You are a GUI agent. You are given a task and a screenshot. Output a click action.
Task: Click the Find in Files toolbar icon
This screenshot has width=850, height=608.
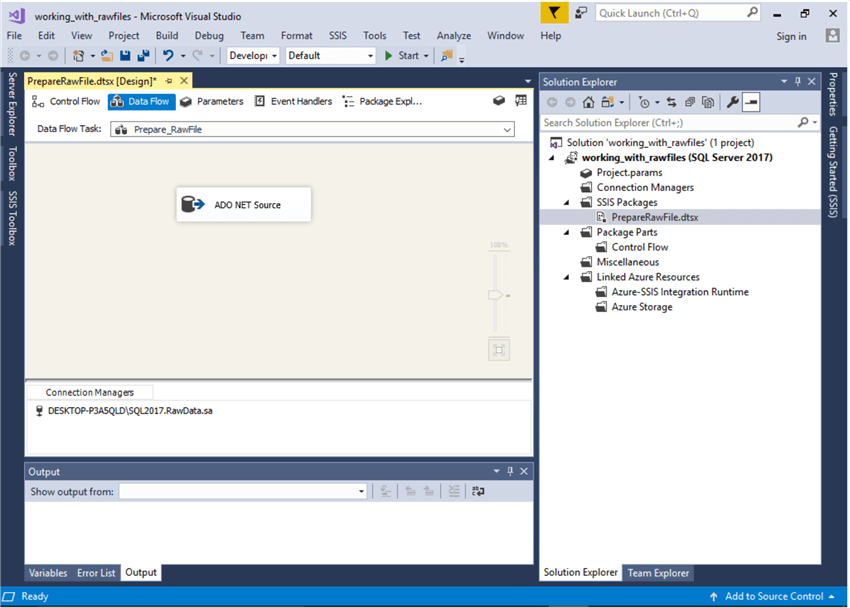pyautogui.click(x=447, y=55)
